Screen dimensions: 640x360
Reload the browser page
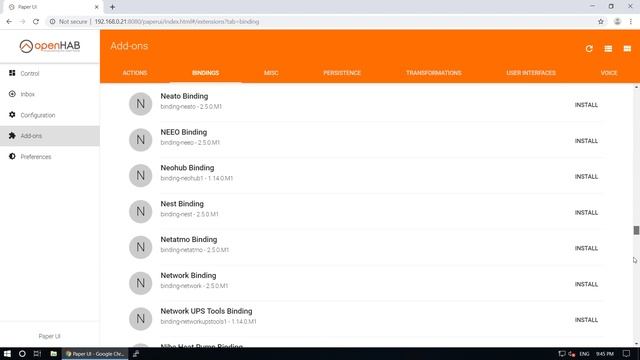[x=36, y=22]
